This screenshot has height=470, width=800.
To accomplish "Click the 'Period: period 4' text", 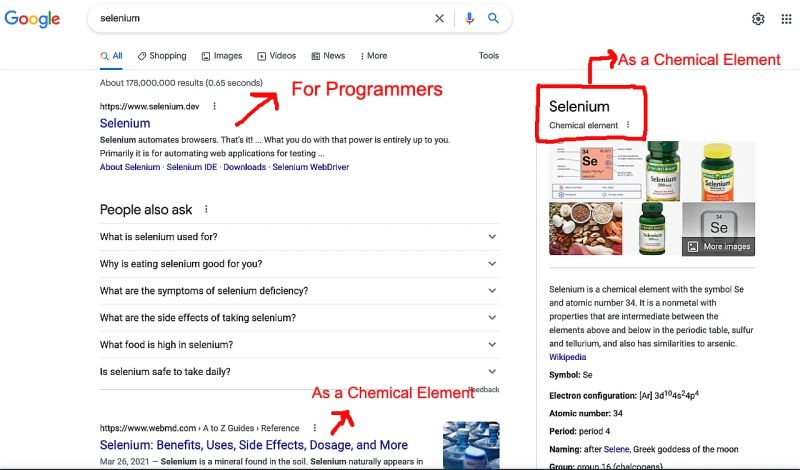I will coord(580,431).
